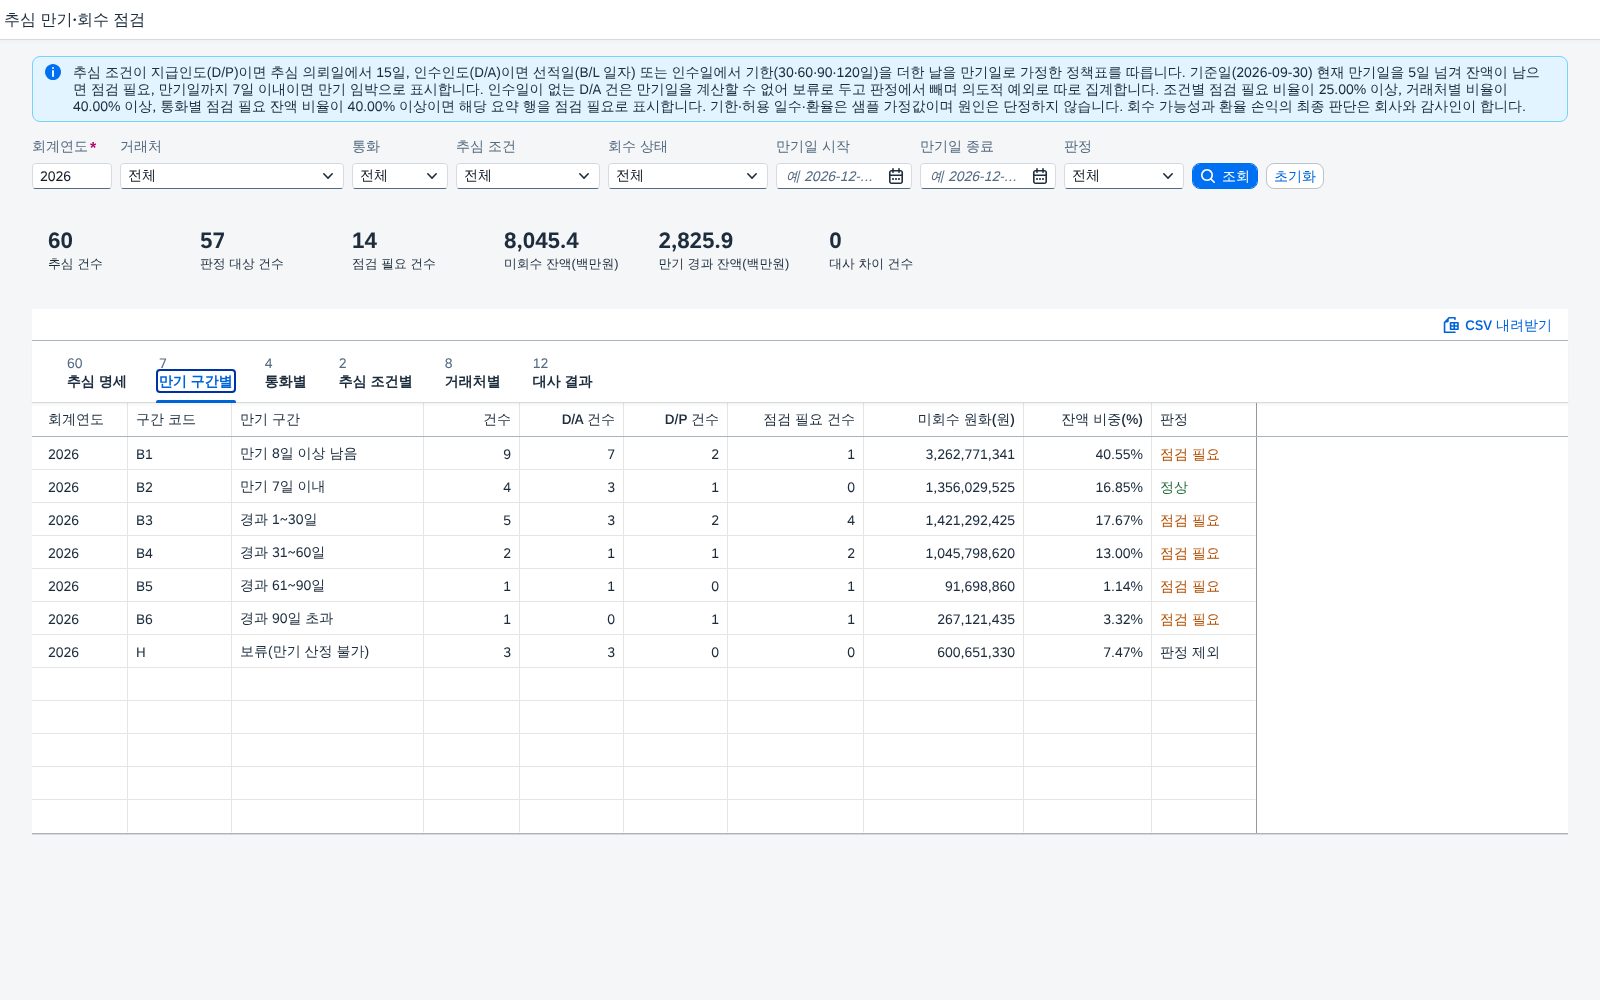The height and width of the screenshot is (1000, 1600).
Task: Click the 점검 필요 건수 KPI value 14
Action: click(364, 241)
